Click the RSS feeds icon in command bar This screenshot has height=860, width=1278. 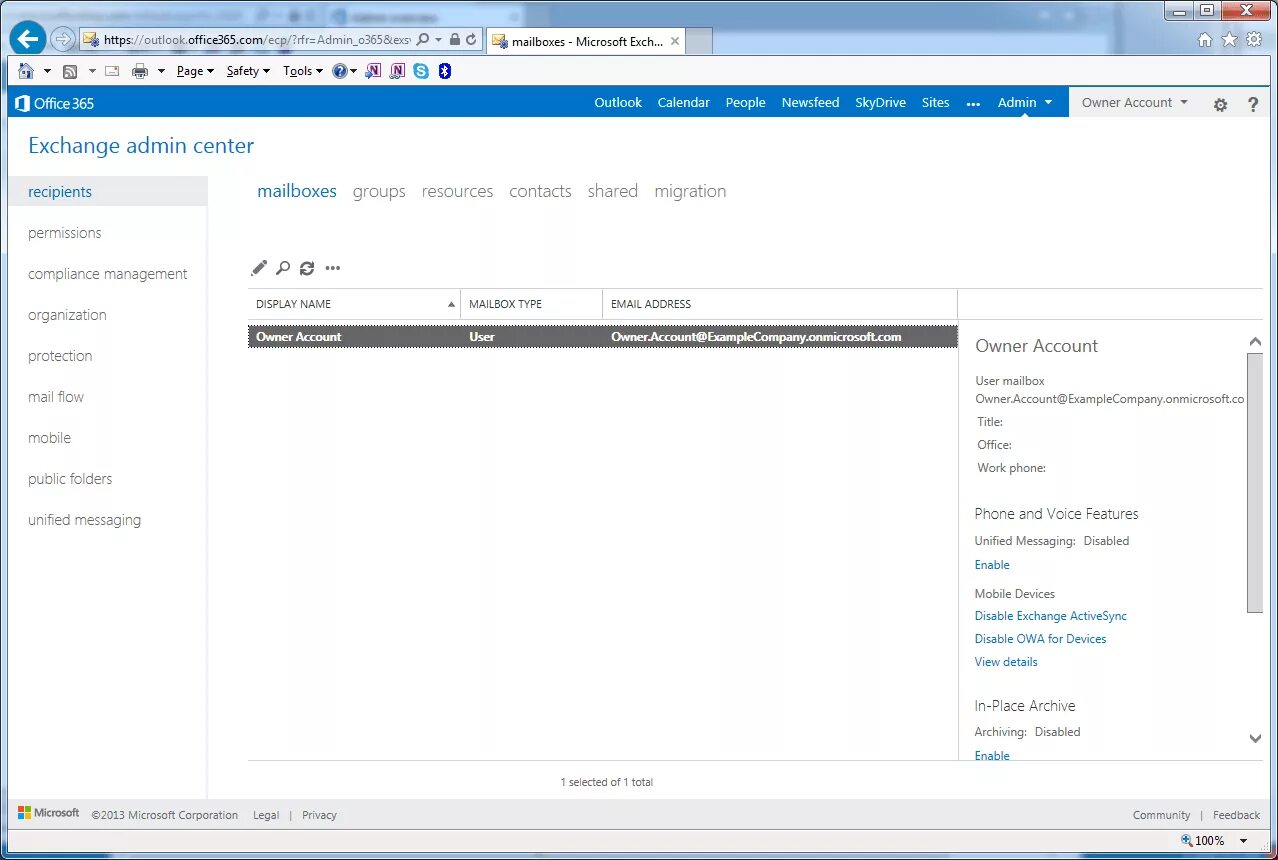[70, 71]
